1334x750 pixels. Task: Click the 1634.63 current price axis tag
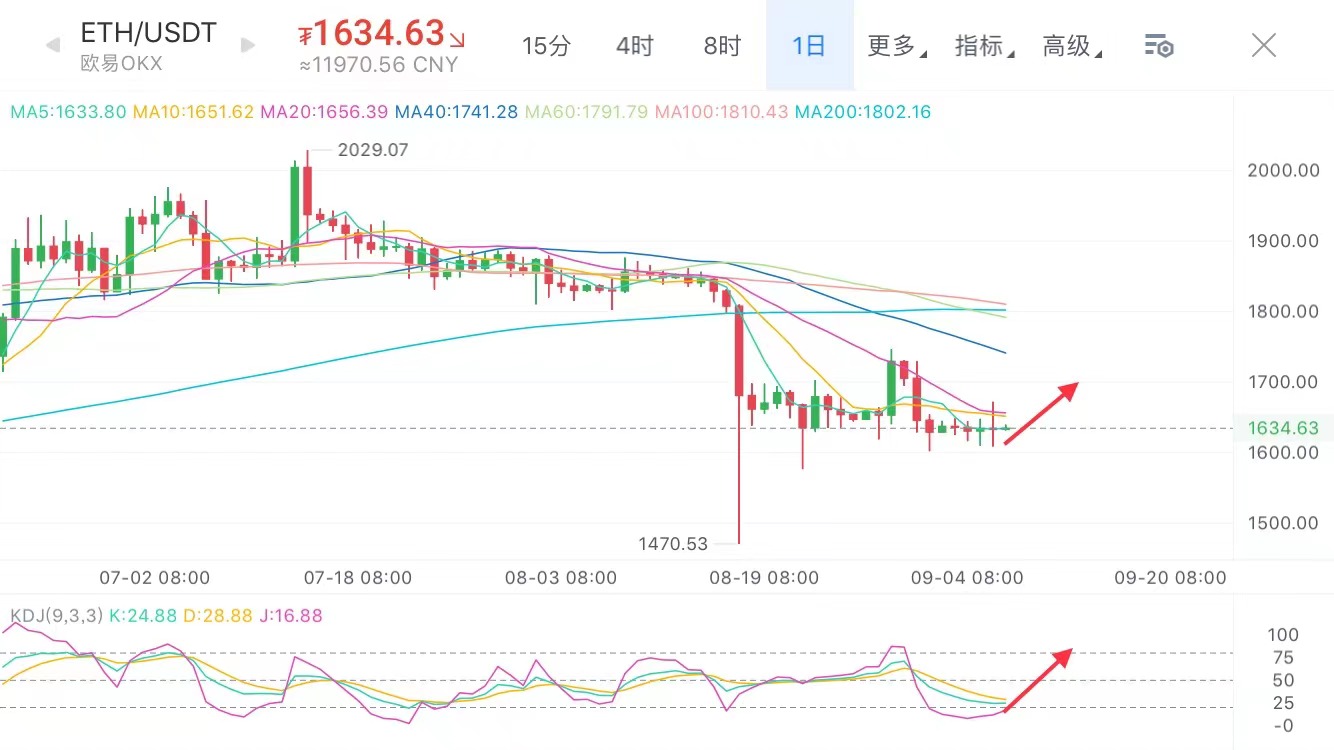1283,428
